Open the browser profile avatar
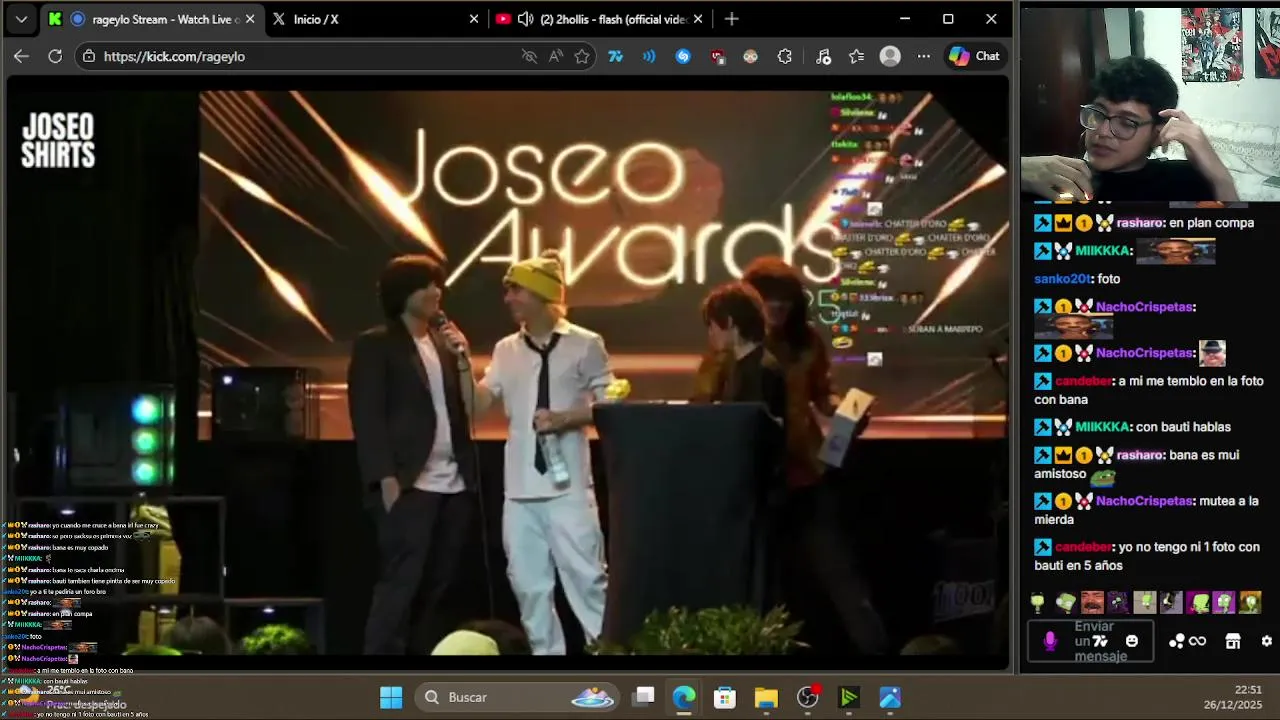Image resolution: width=1280 pixels, height=720 pixels. tap(890, 56)
